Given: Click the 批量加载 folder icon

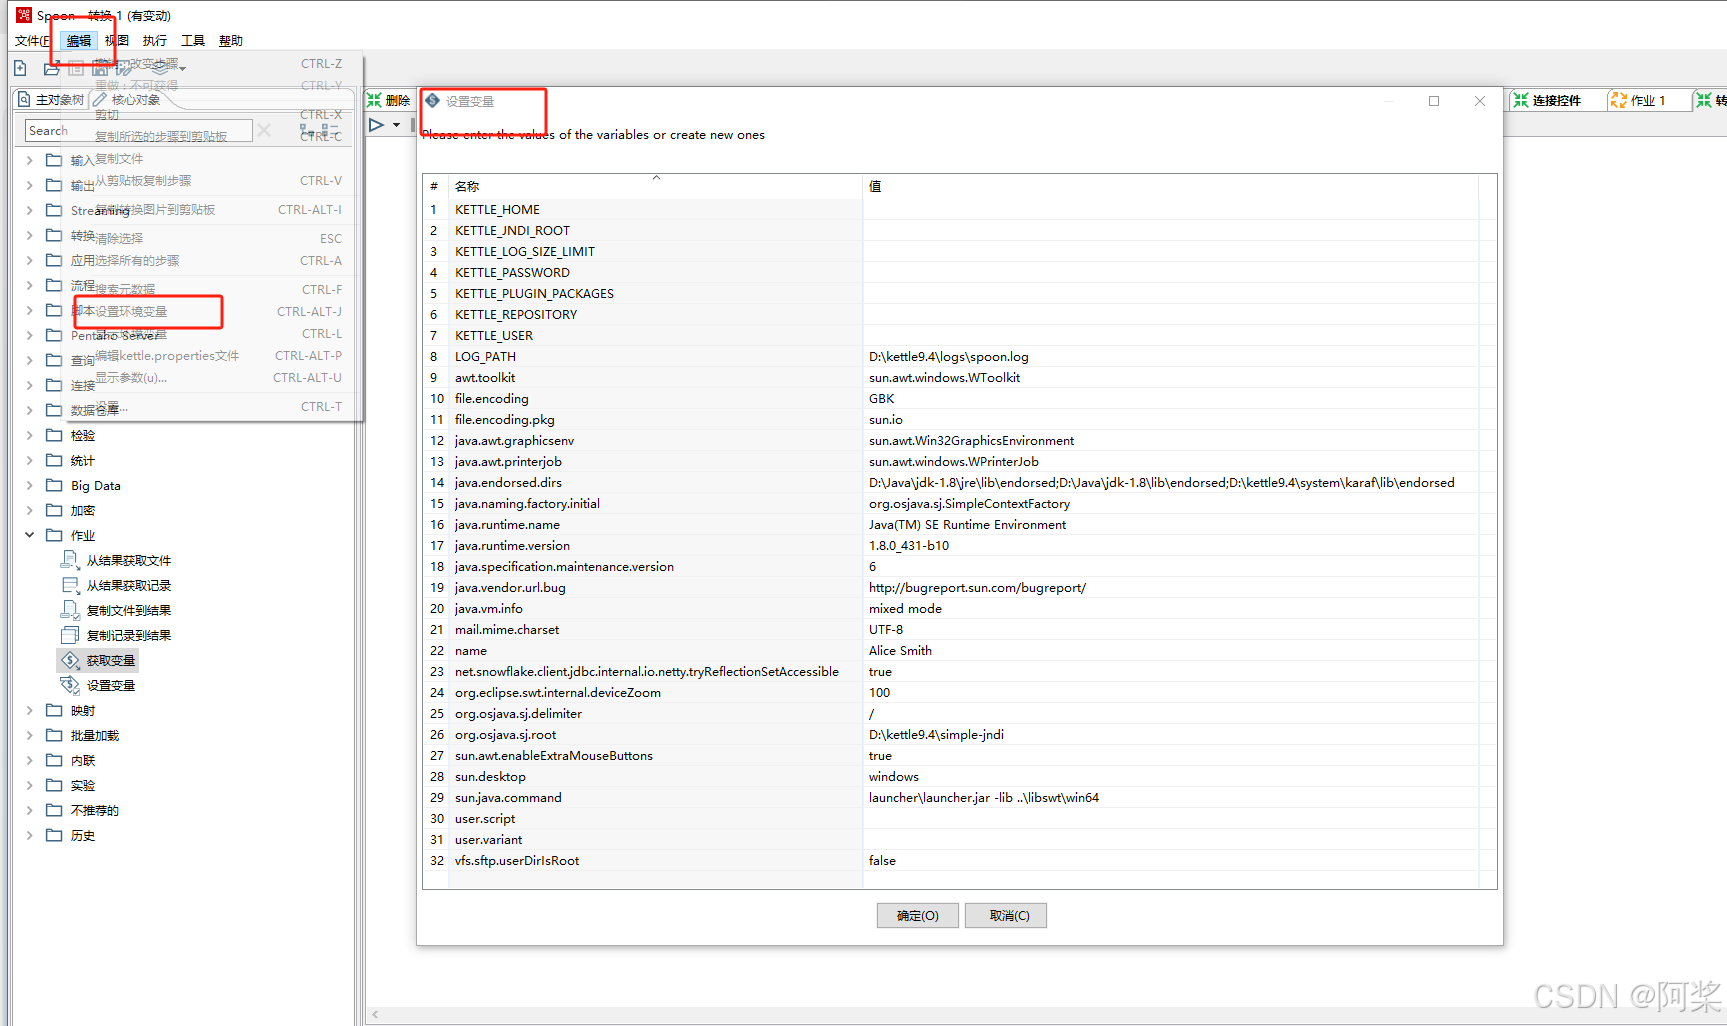Looking at the screenshot, I should pos(54,735).
